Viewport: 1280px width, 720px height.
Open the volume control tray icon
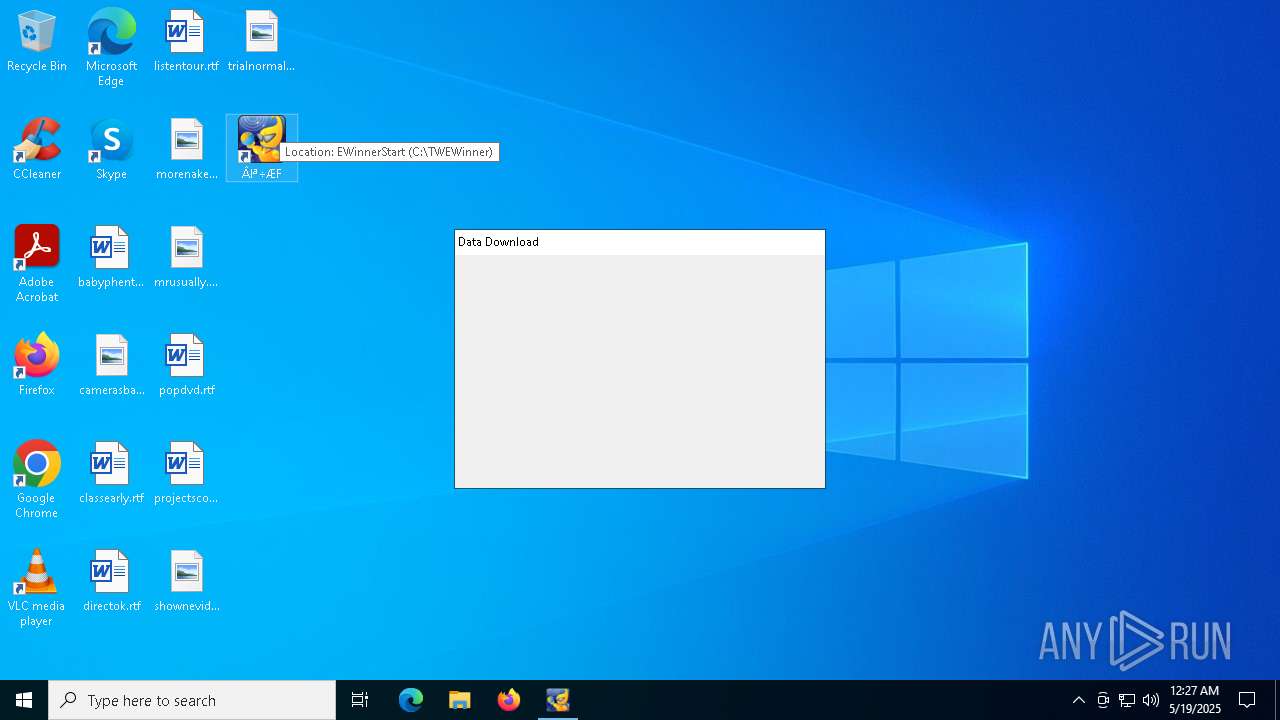coord(1151,700)
